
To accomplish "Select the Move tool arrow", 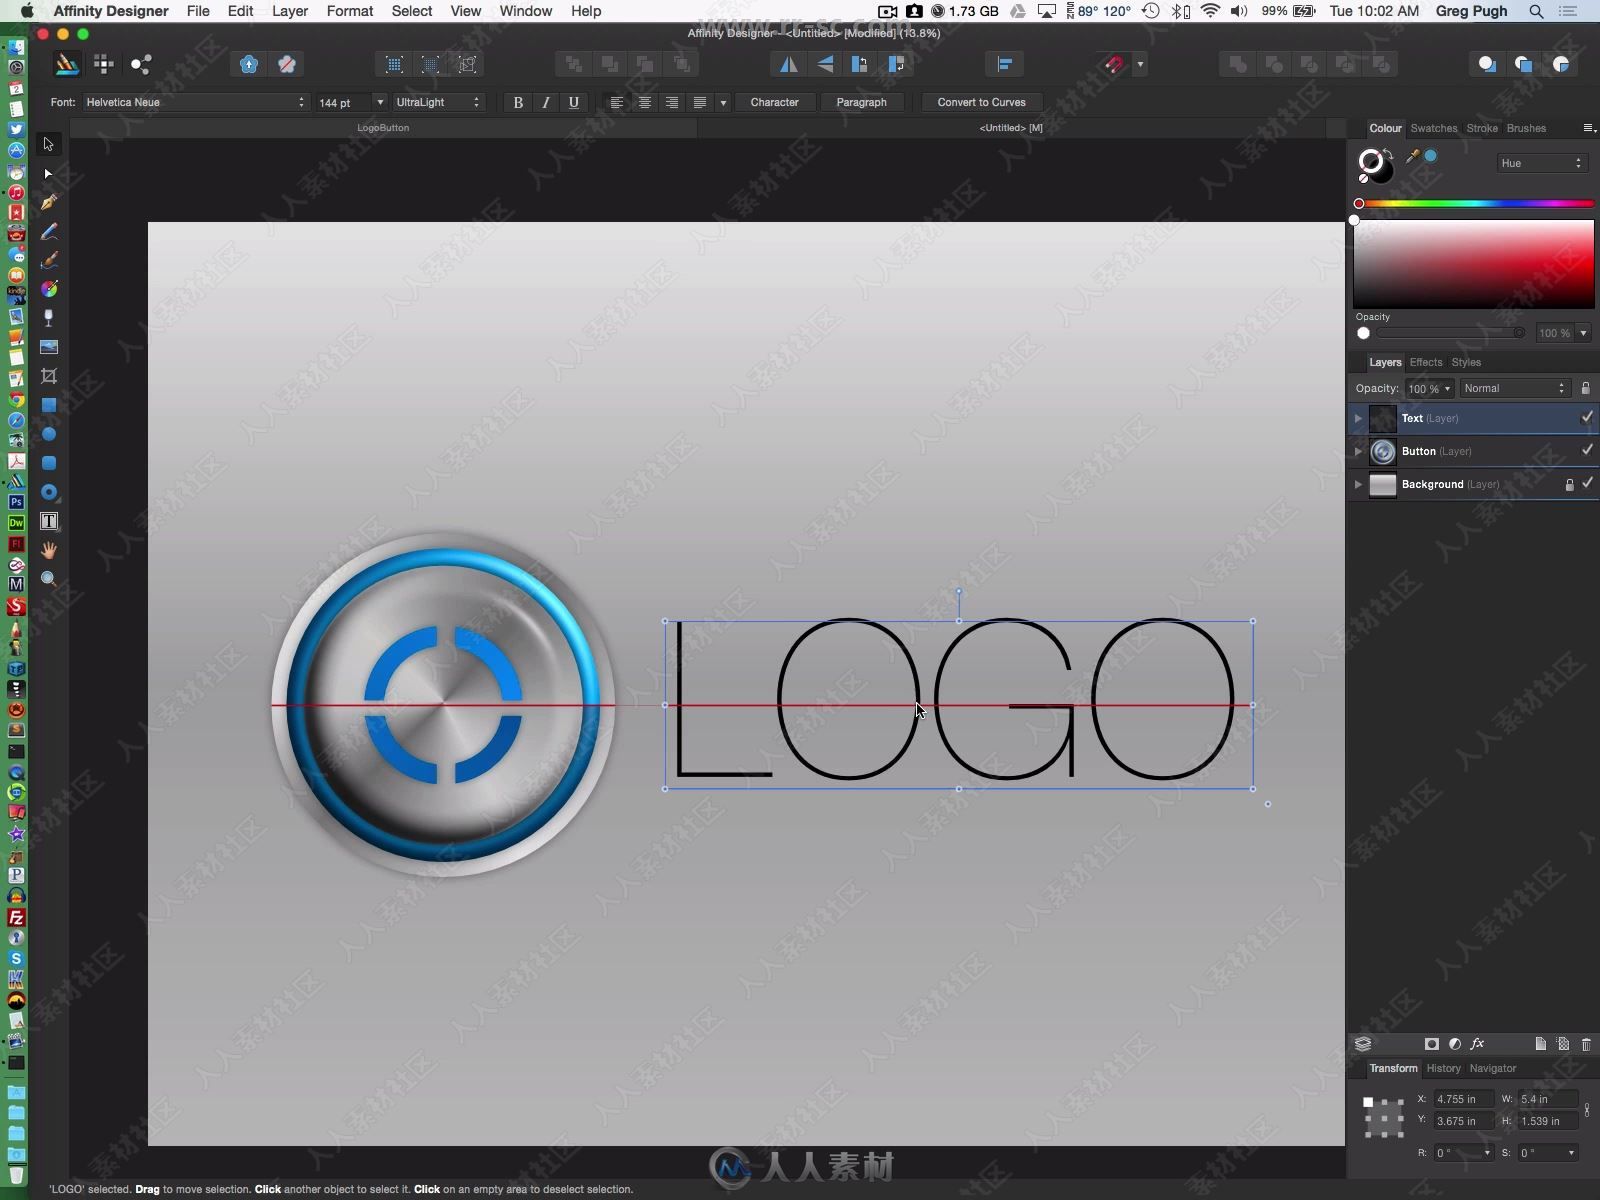I will (48, 145).
